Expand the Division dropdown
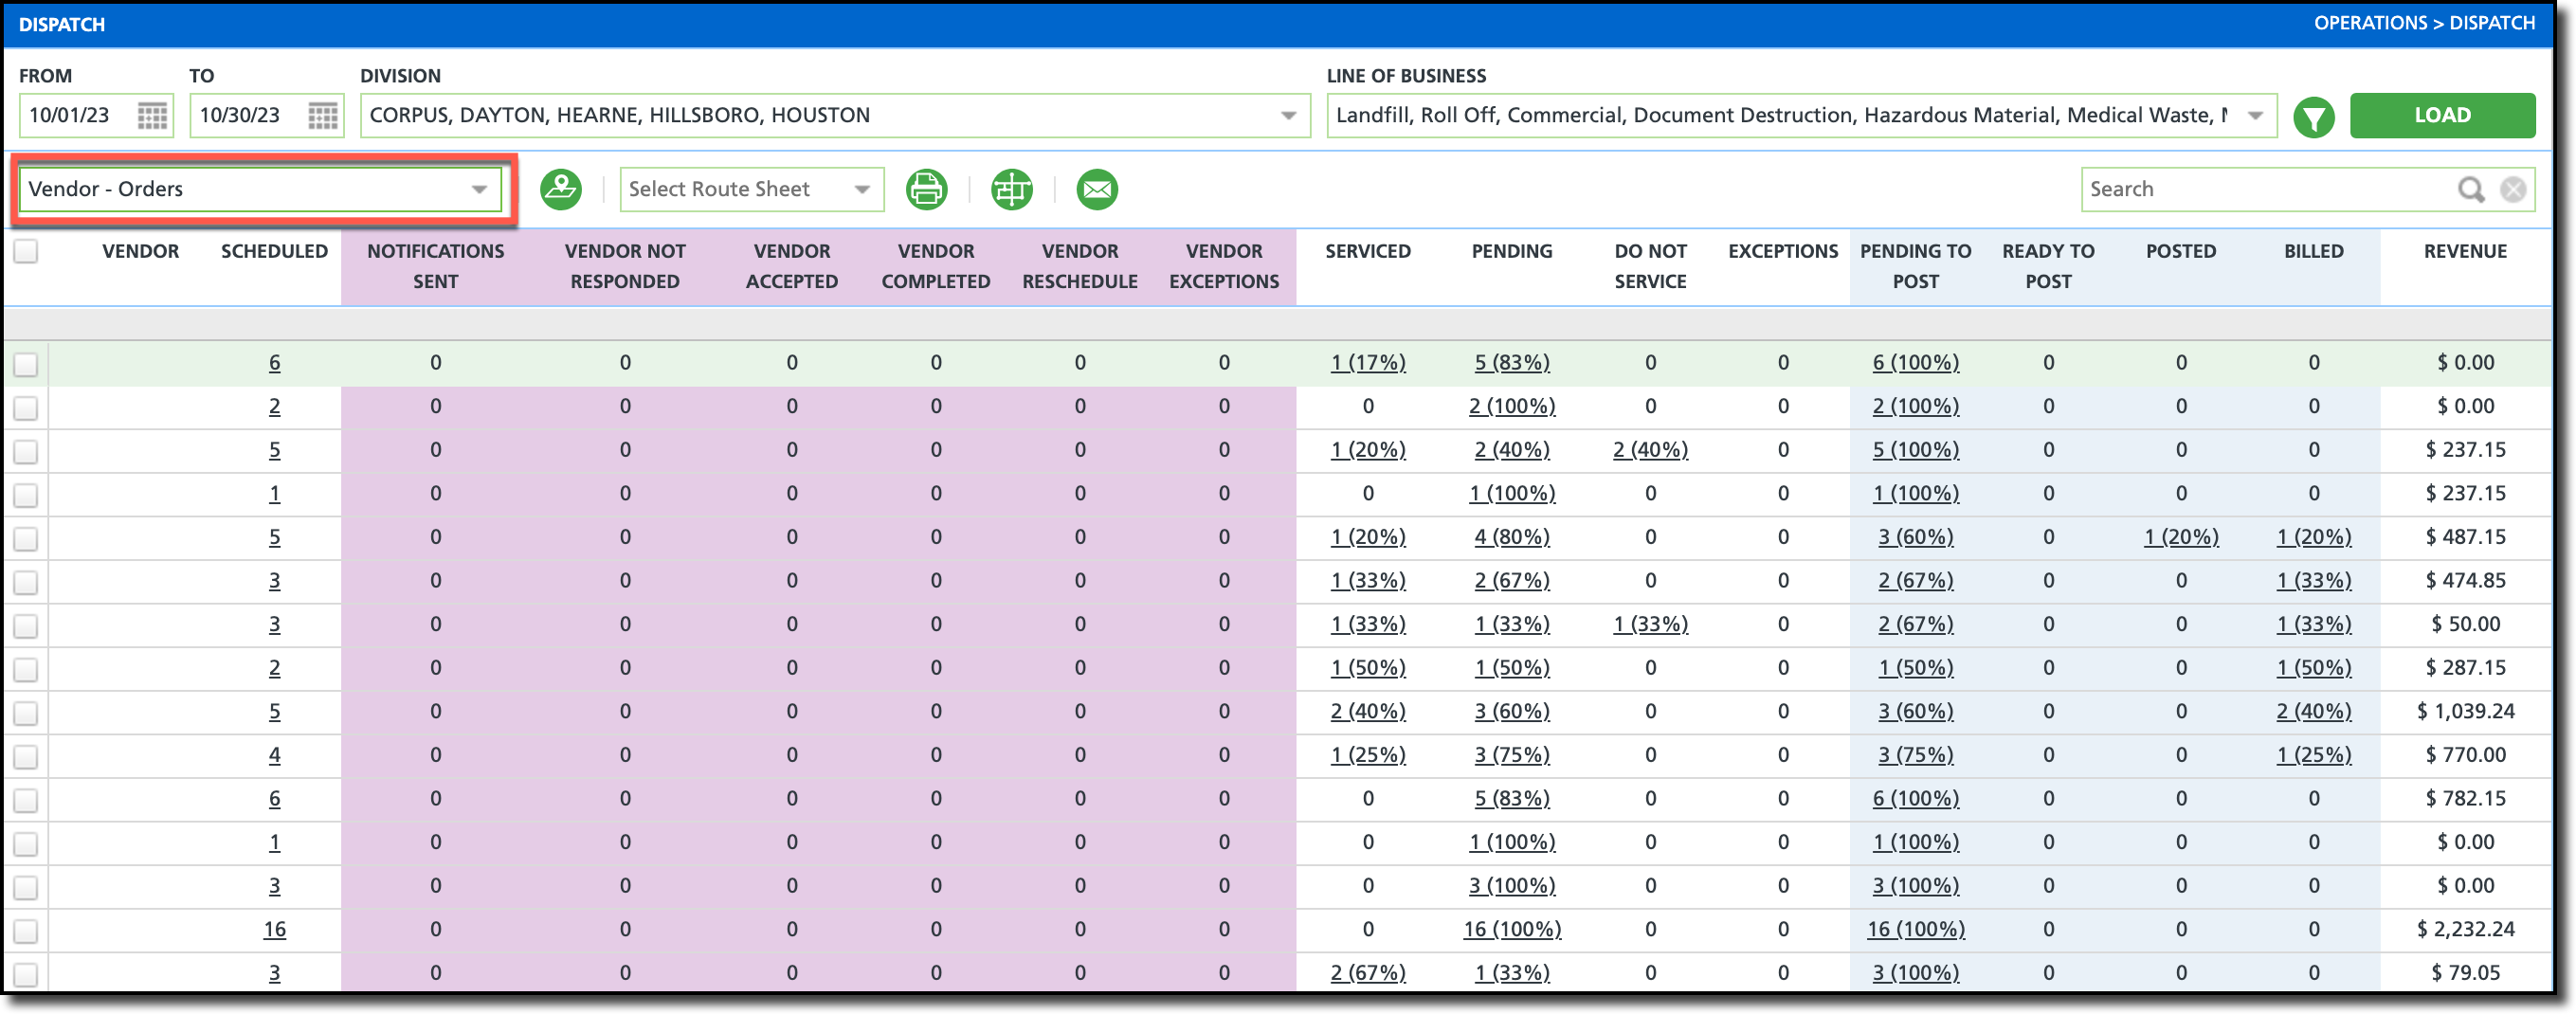2576x1014 pixels. (1288, 116)
